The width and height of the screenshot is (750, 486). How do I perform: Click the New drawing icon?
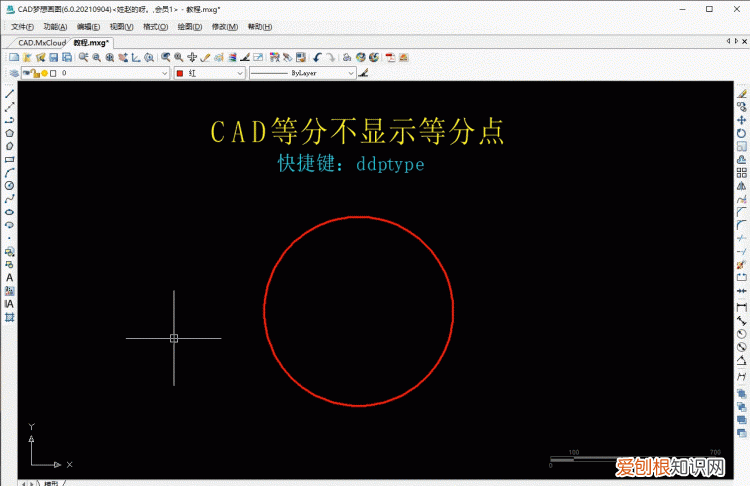[14, 57]
